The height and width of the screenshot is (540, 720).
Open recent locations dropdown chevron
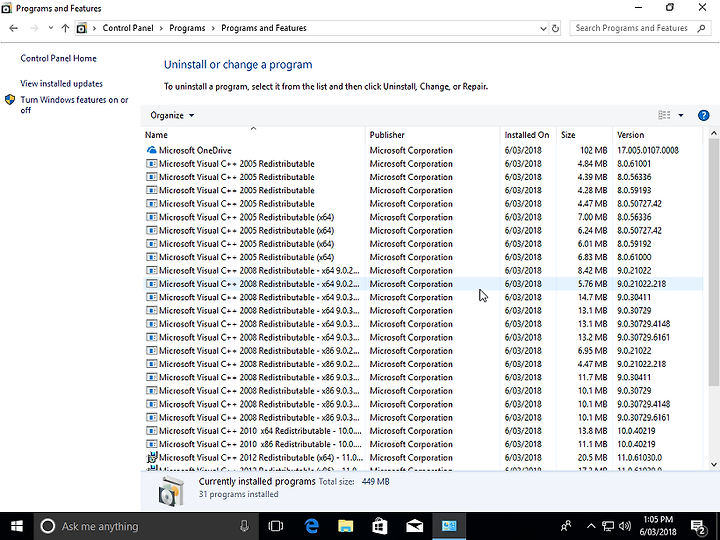click(x=51, y=28)
